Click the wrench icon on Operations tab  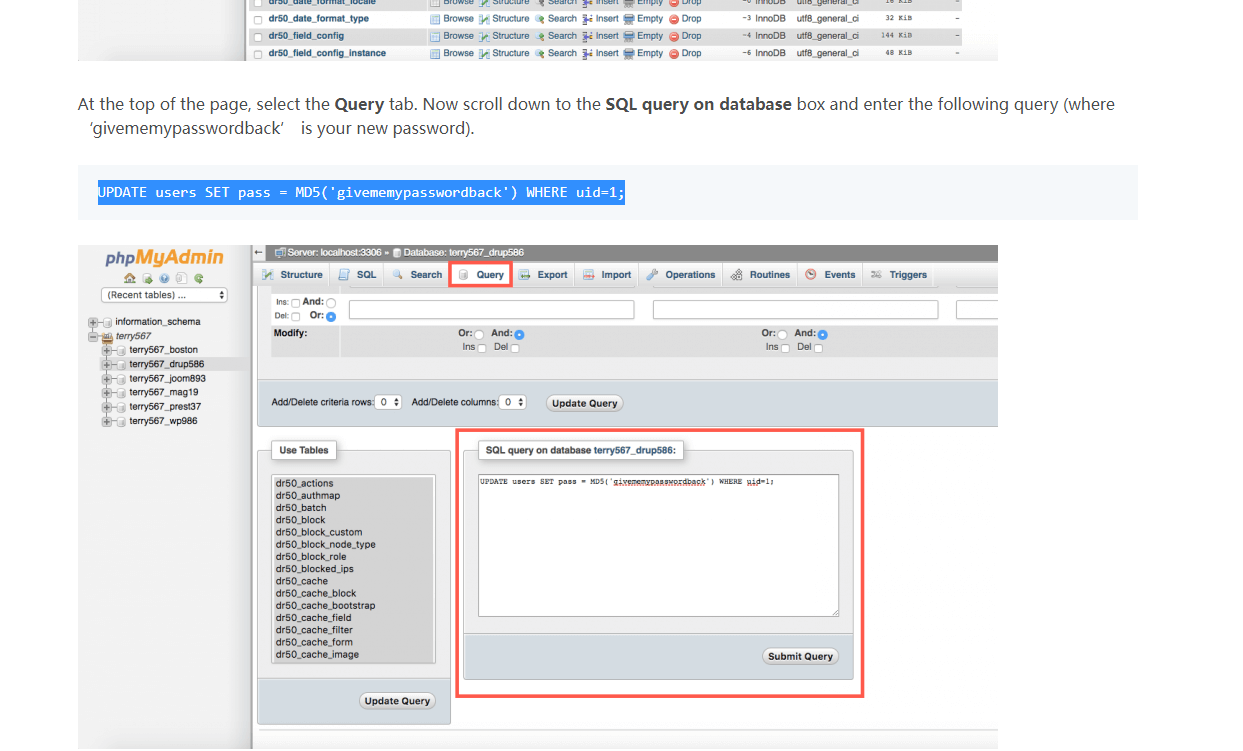tap(653, 275)
